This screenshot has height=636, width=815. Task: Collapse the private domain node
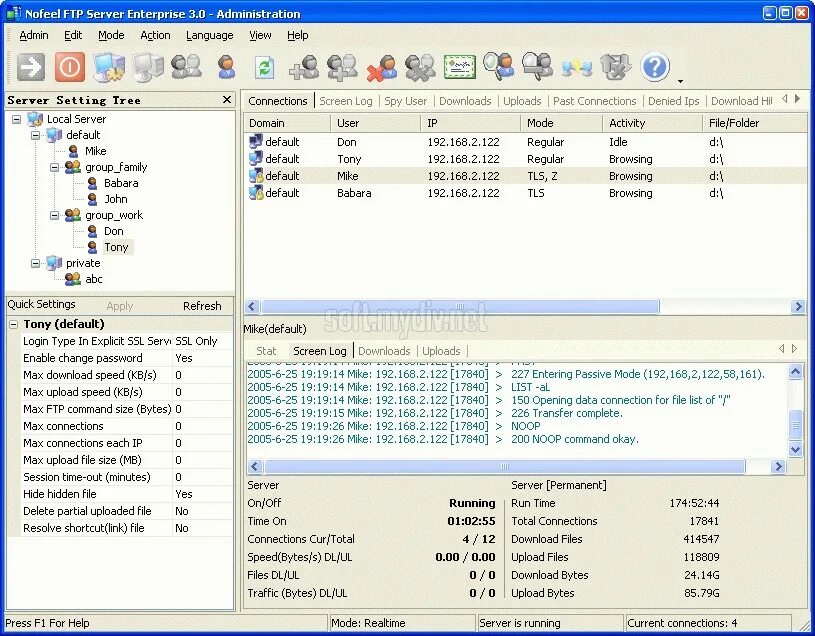[35, 263]
